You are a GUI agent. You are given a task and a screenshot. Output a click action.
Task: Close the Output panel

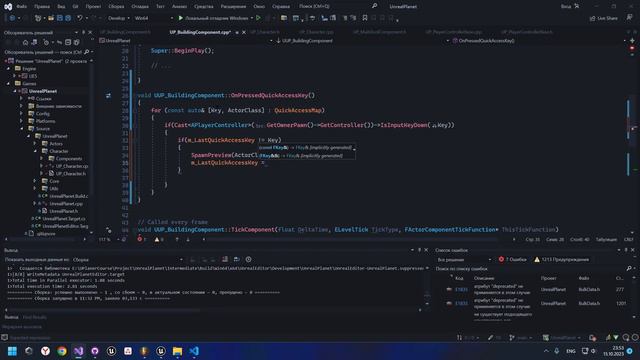(426, 250)
